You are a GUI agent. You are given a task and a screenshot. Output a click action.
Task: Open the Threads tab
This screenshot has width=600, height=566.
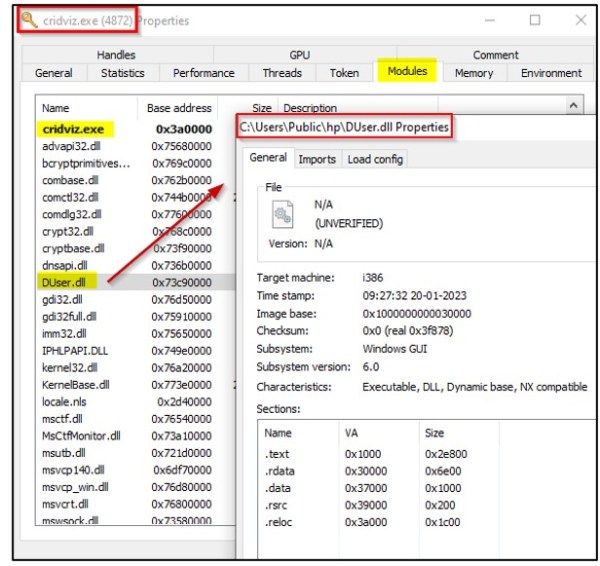(282, 73)
